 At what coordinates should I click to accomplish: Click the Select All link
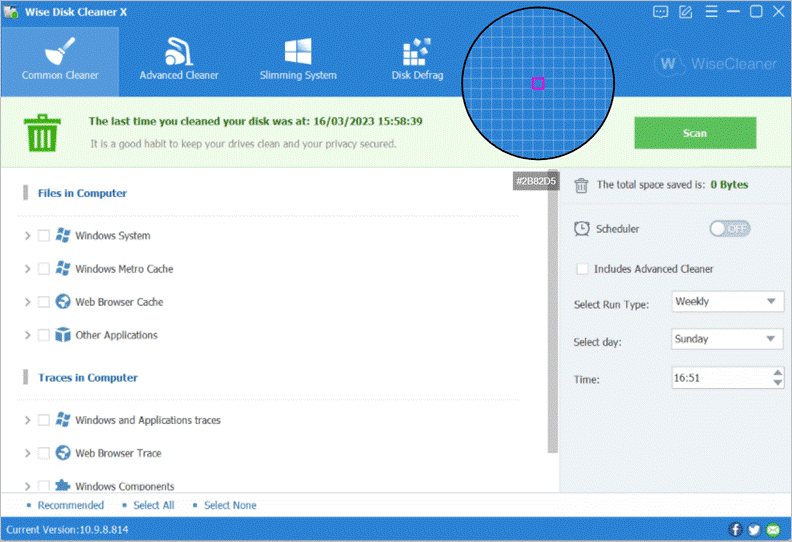(154, 505)
